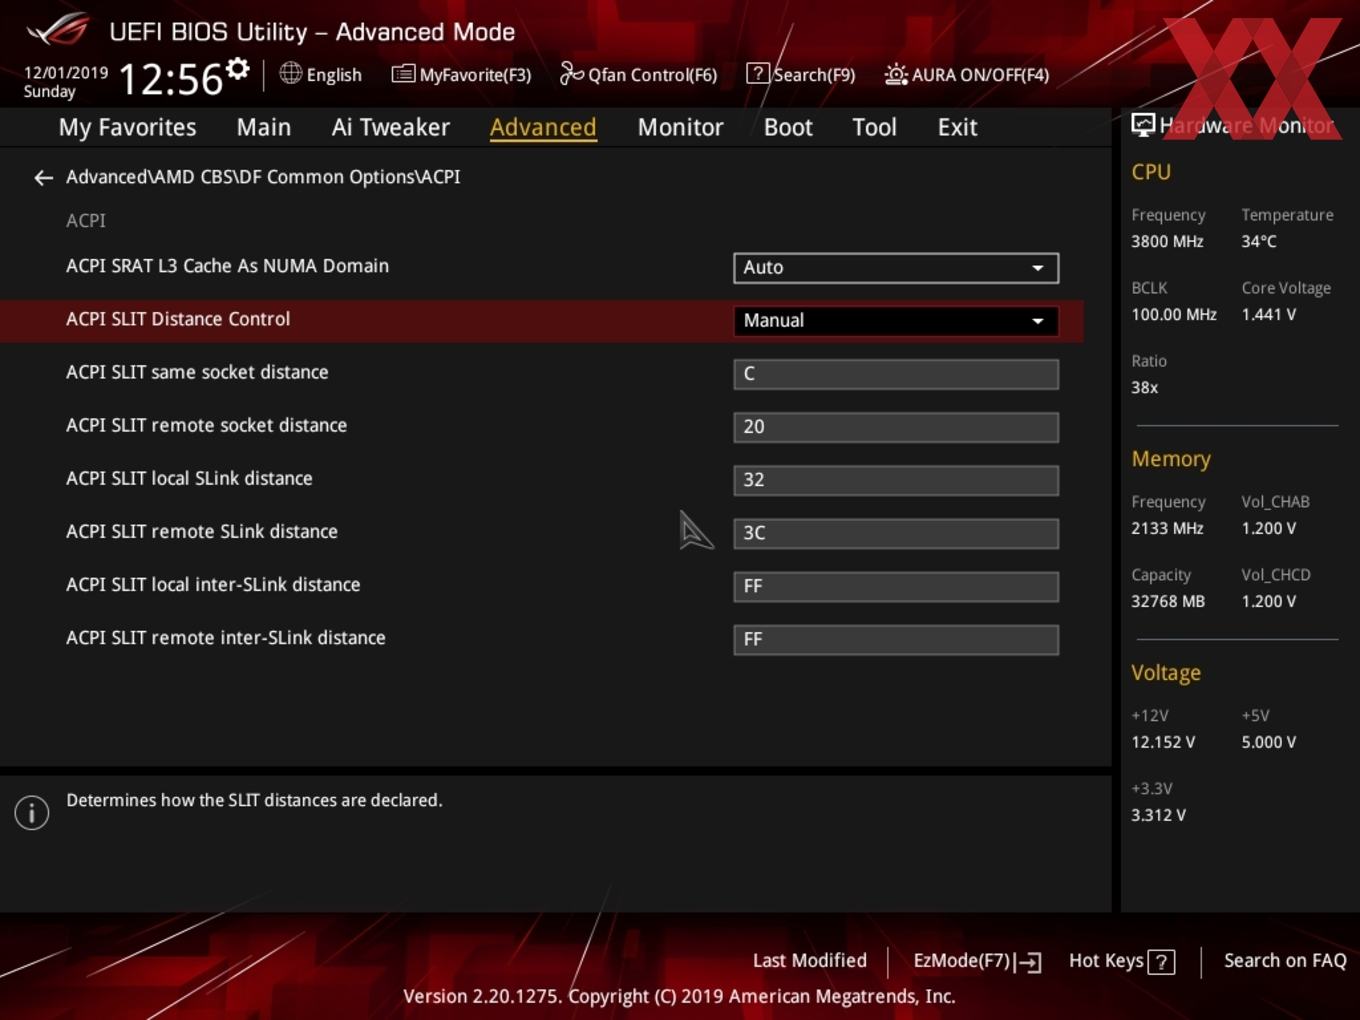
Task: Open the clock settings gear icon
Action: coord(237,69)
